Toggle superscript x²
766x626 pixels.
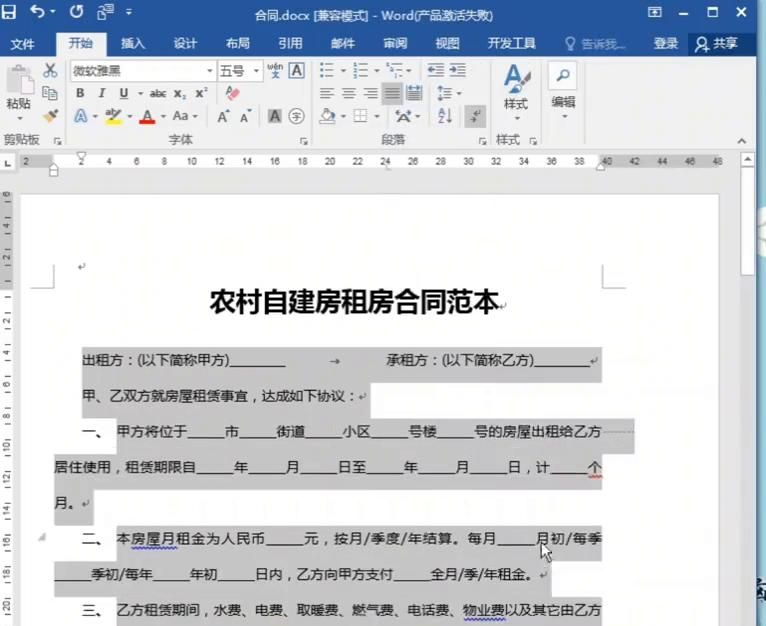pos(201,93)
